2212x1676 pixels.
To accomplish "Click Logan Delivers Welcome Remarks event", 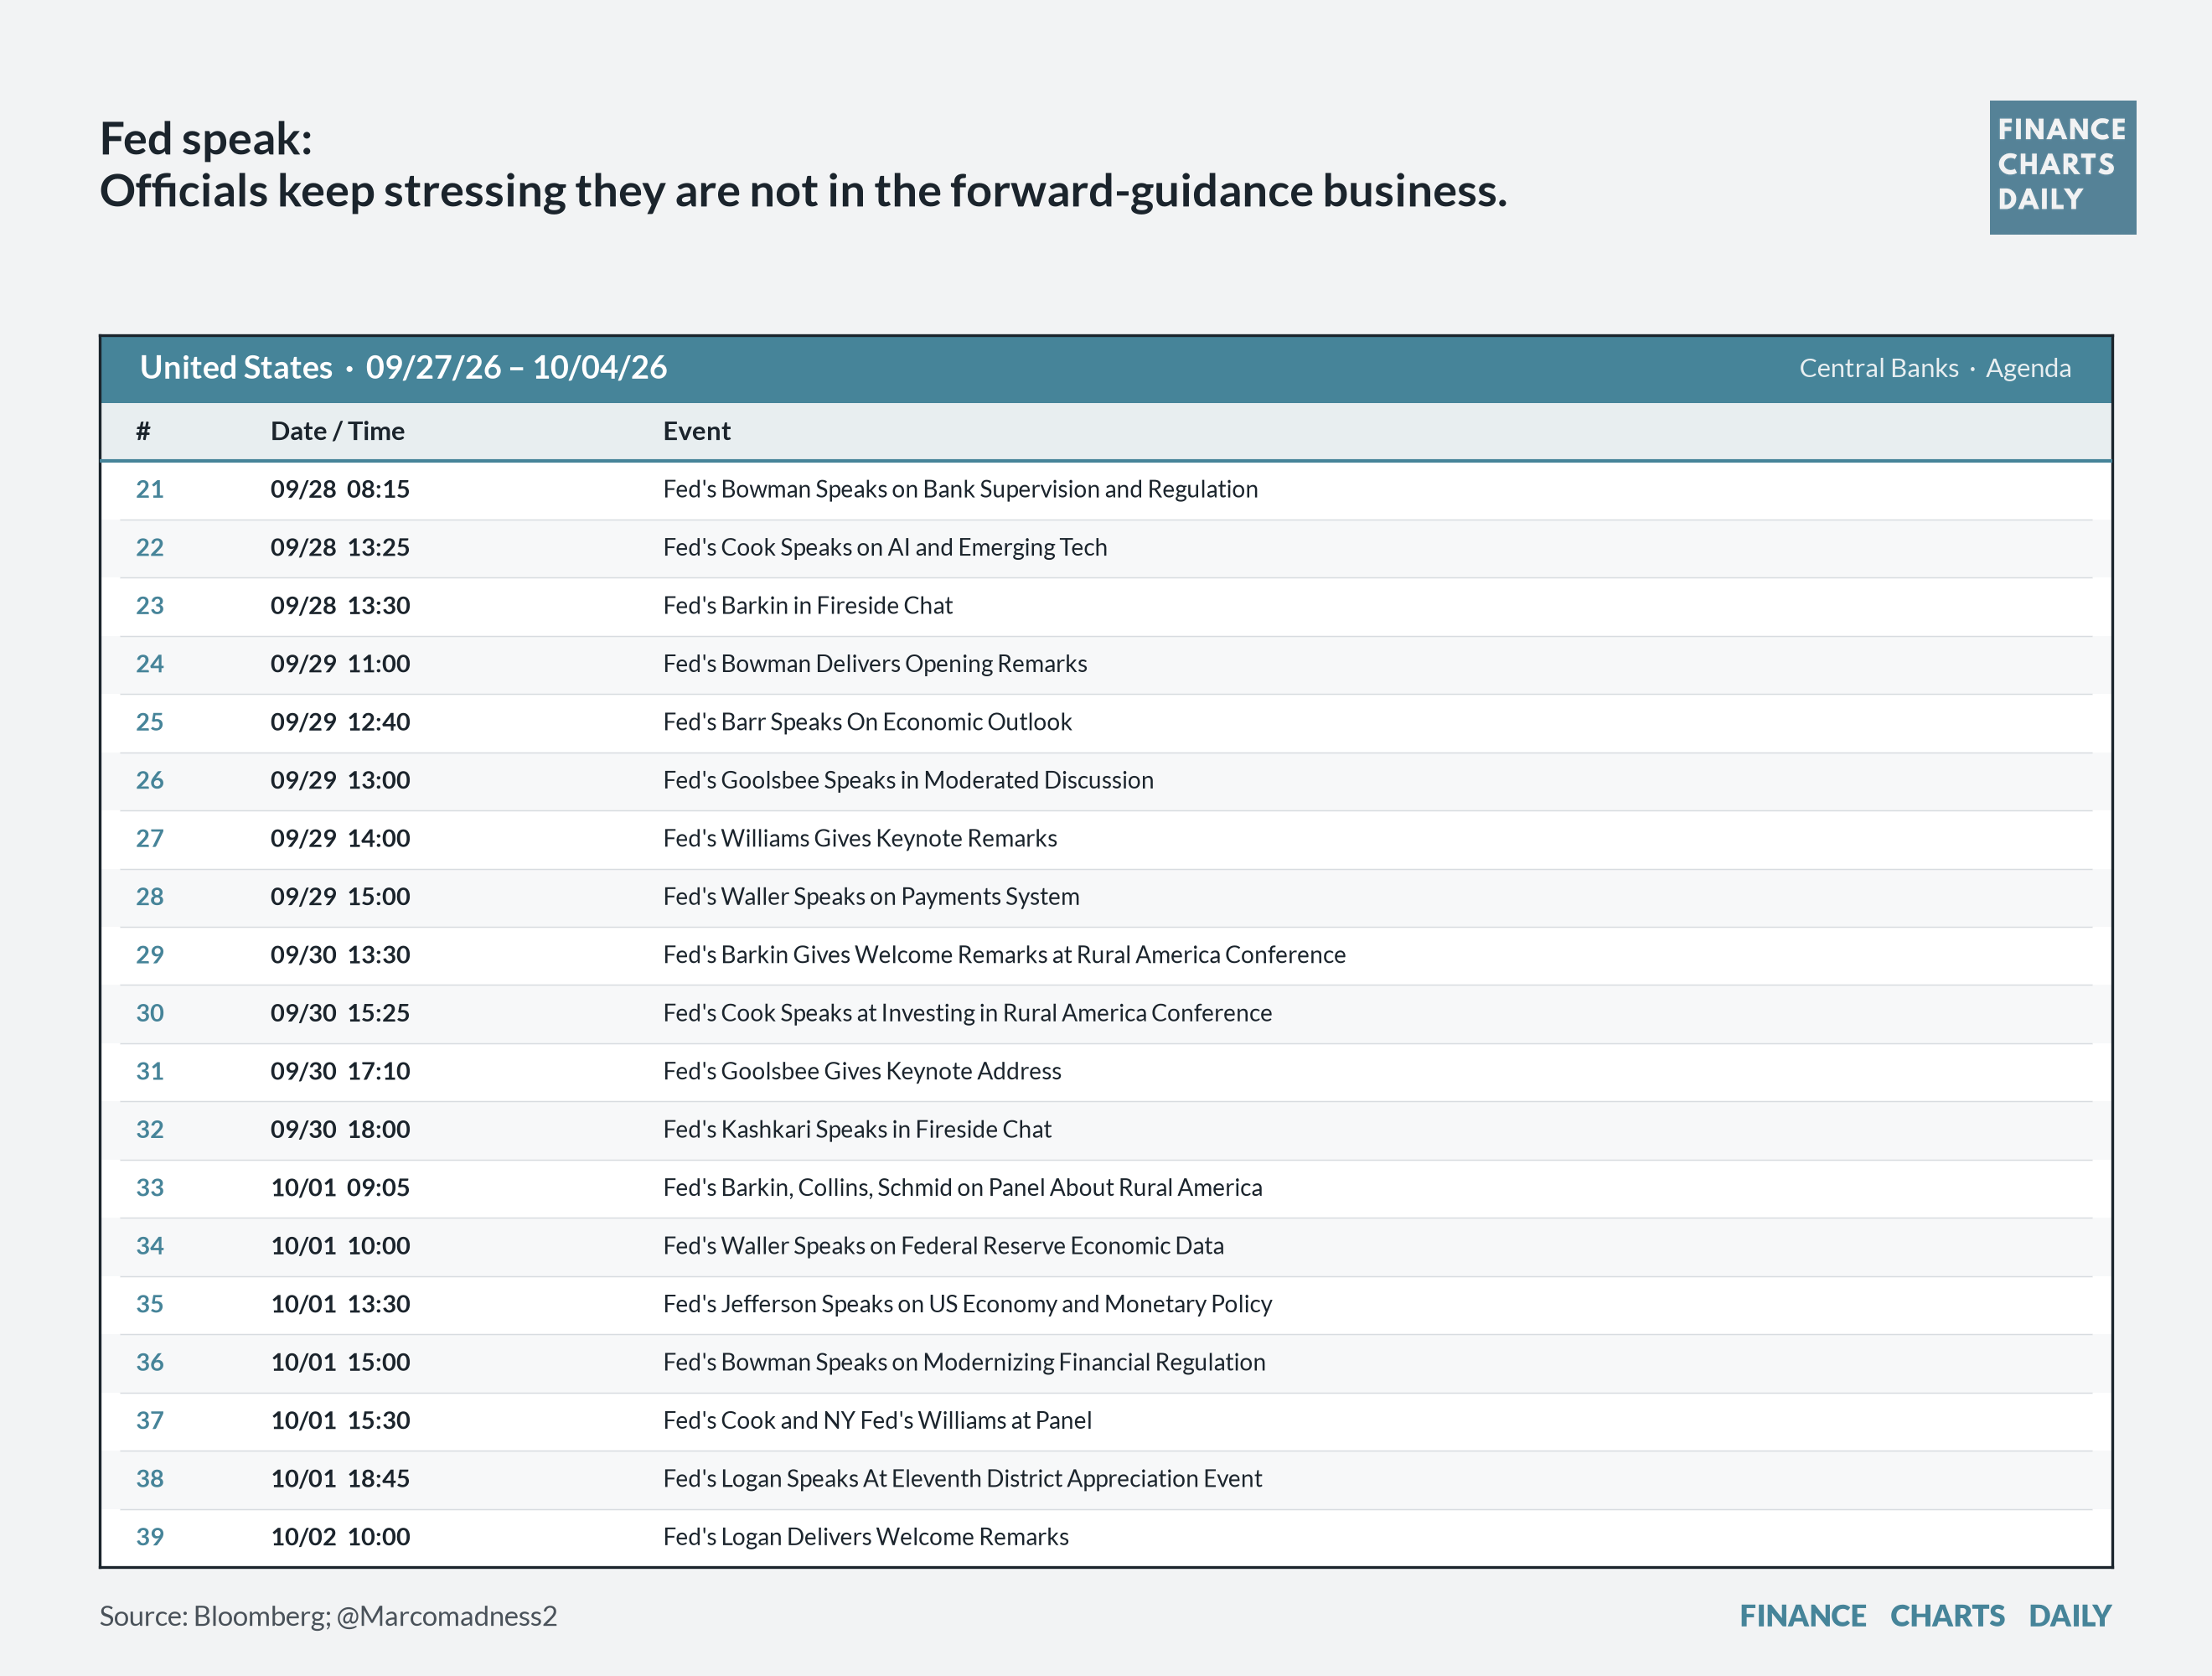I will pos(865,1537).
